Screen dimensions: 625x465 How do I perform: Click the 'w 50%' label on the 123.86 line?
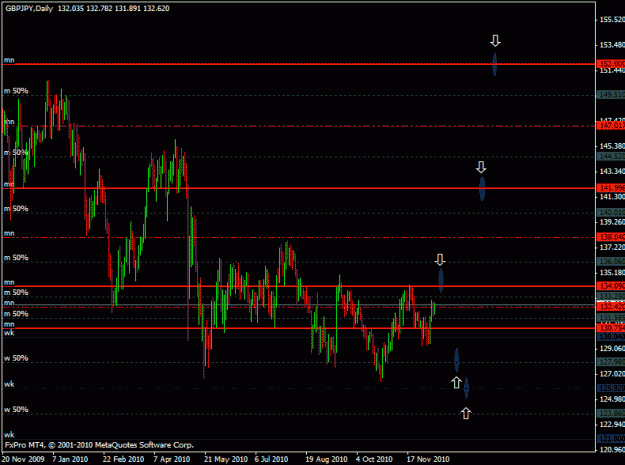(16, 409)
